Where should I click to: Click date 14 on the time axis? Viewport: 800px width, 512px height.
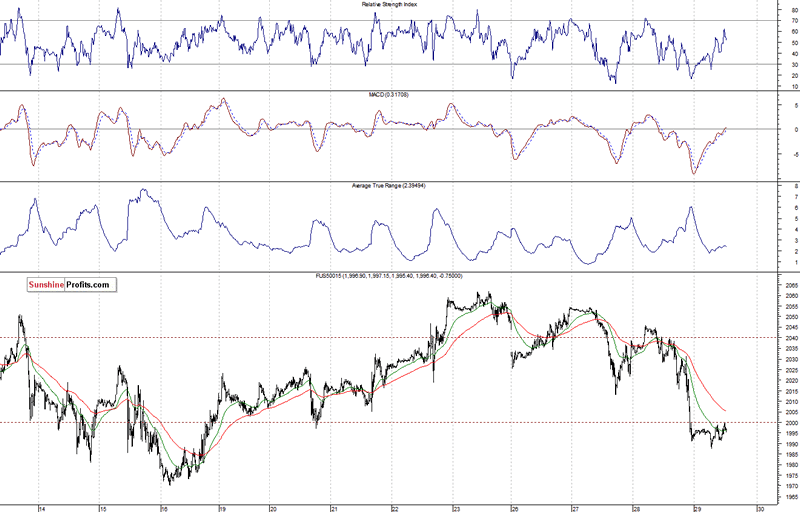pyautogui.click(x=42, y=509)
